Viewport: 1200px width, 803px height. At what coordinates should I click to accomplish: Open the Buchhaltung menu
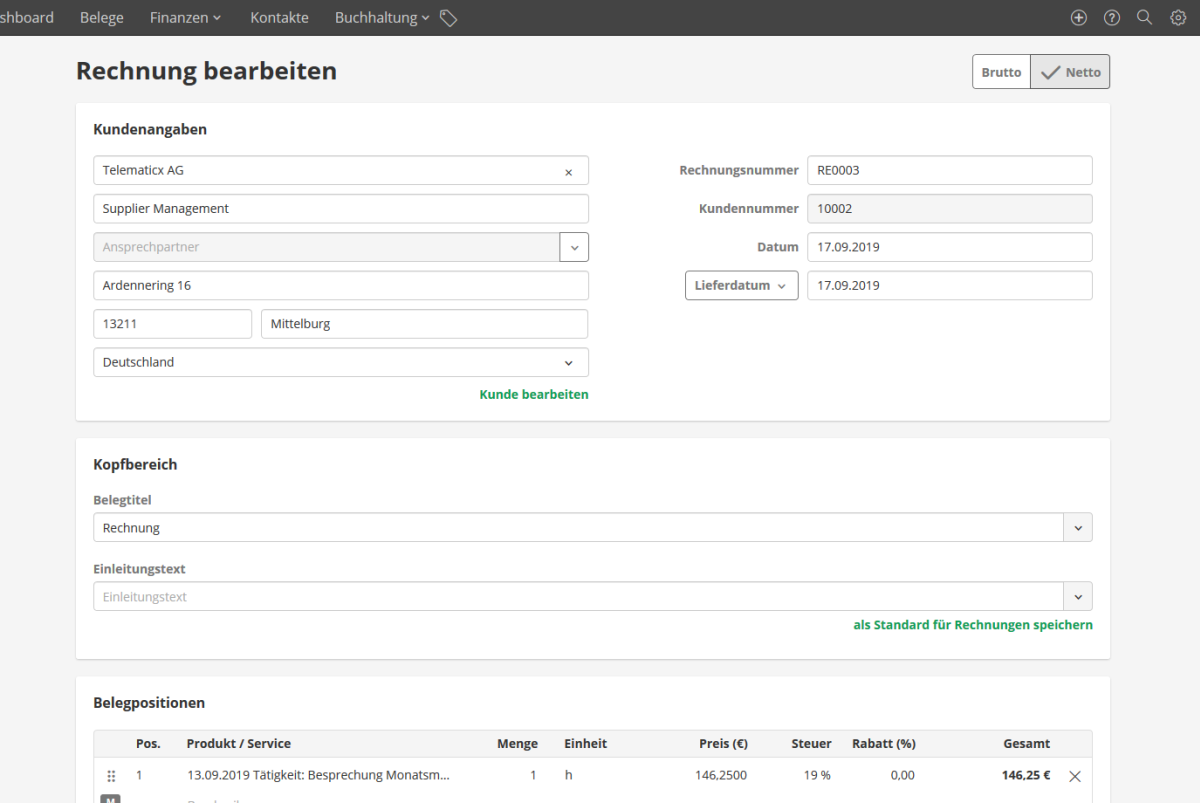point(382,18)
